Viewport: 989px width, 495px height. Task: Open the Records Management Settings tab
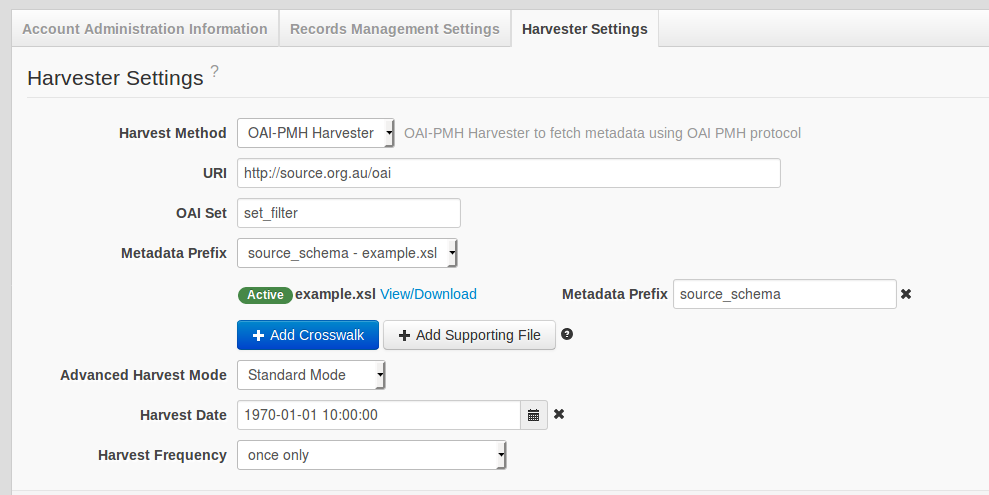click(x=394, y=29)
